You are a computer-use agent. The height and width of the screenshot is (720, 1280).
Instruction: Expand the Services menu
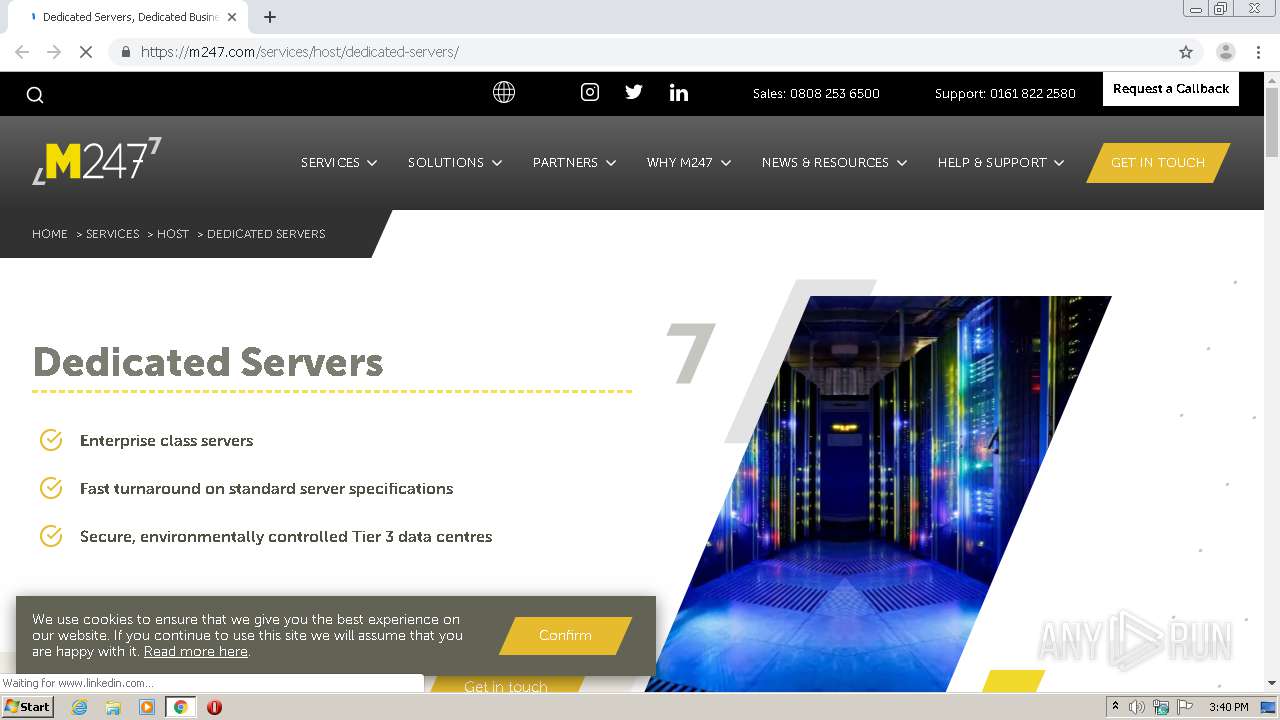(x=339, y=162)
